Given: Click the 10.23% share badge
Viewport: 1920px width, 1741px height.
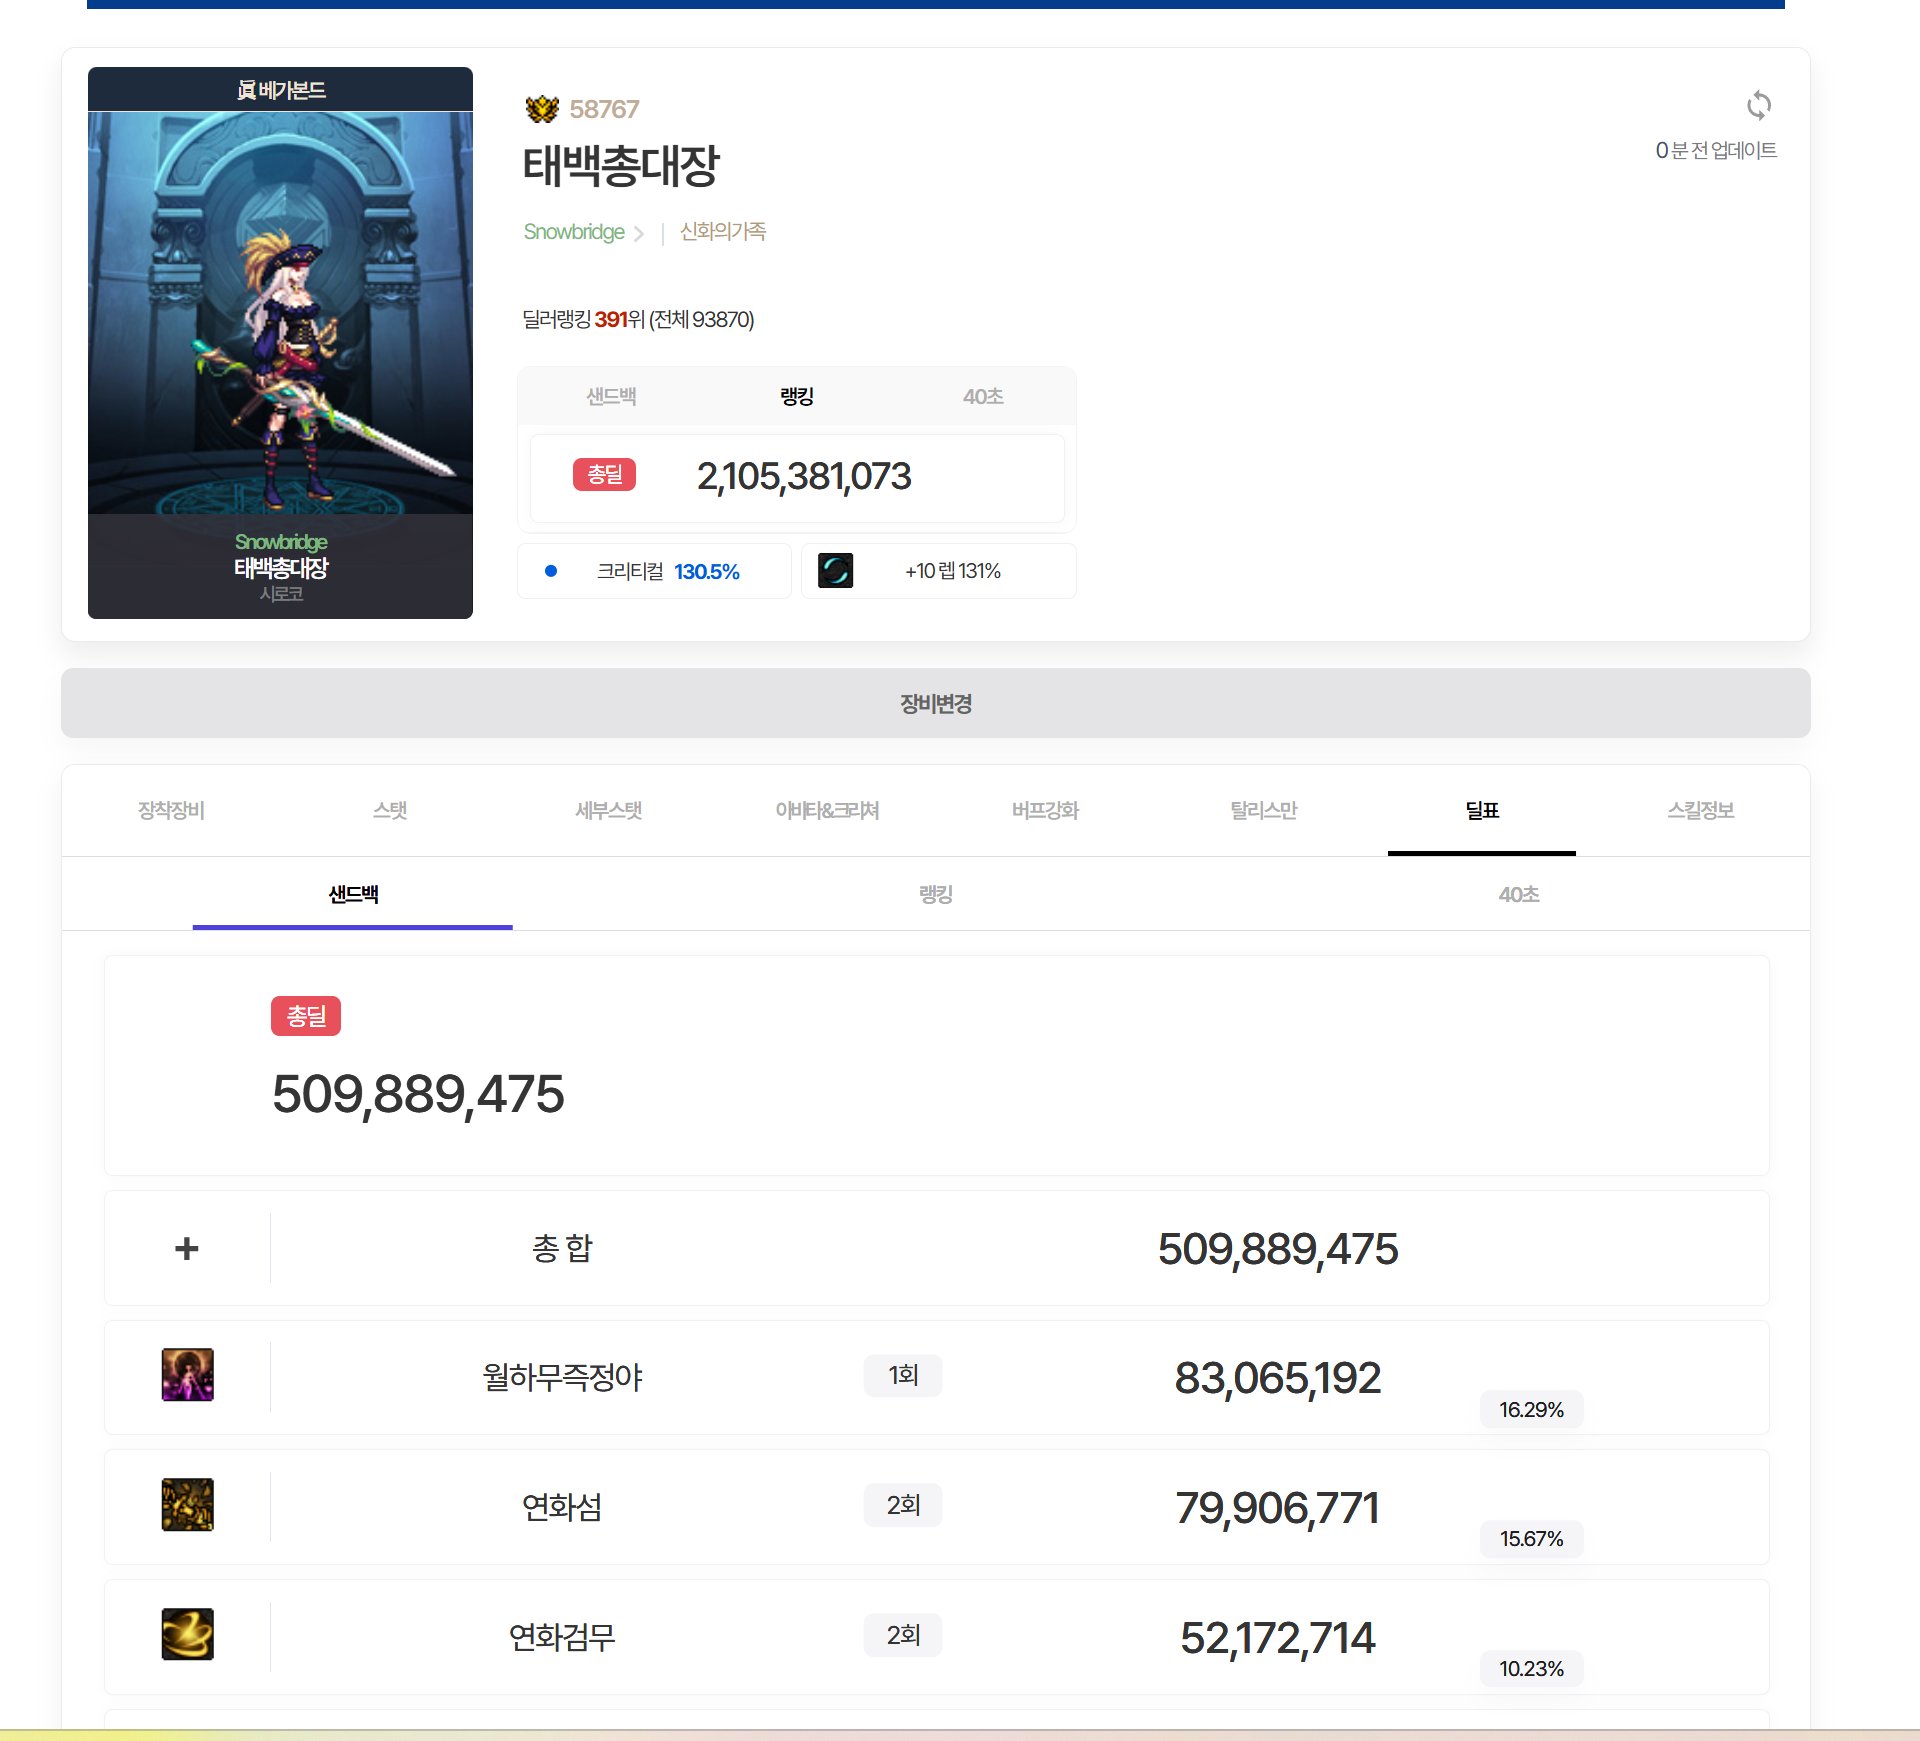Looking at the screenshot, I should 1531,1668.
